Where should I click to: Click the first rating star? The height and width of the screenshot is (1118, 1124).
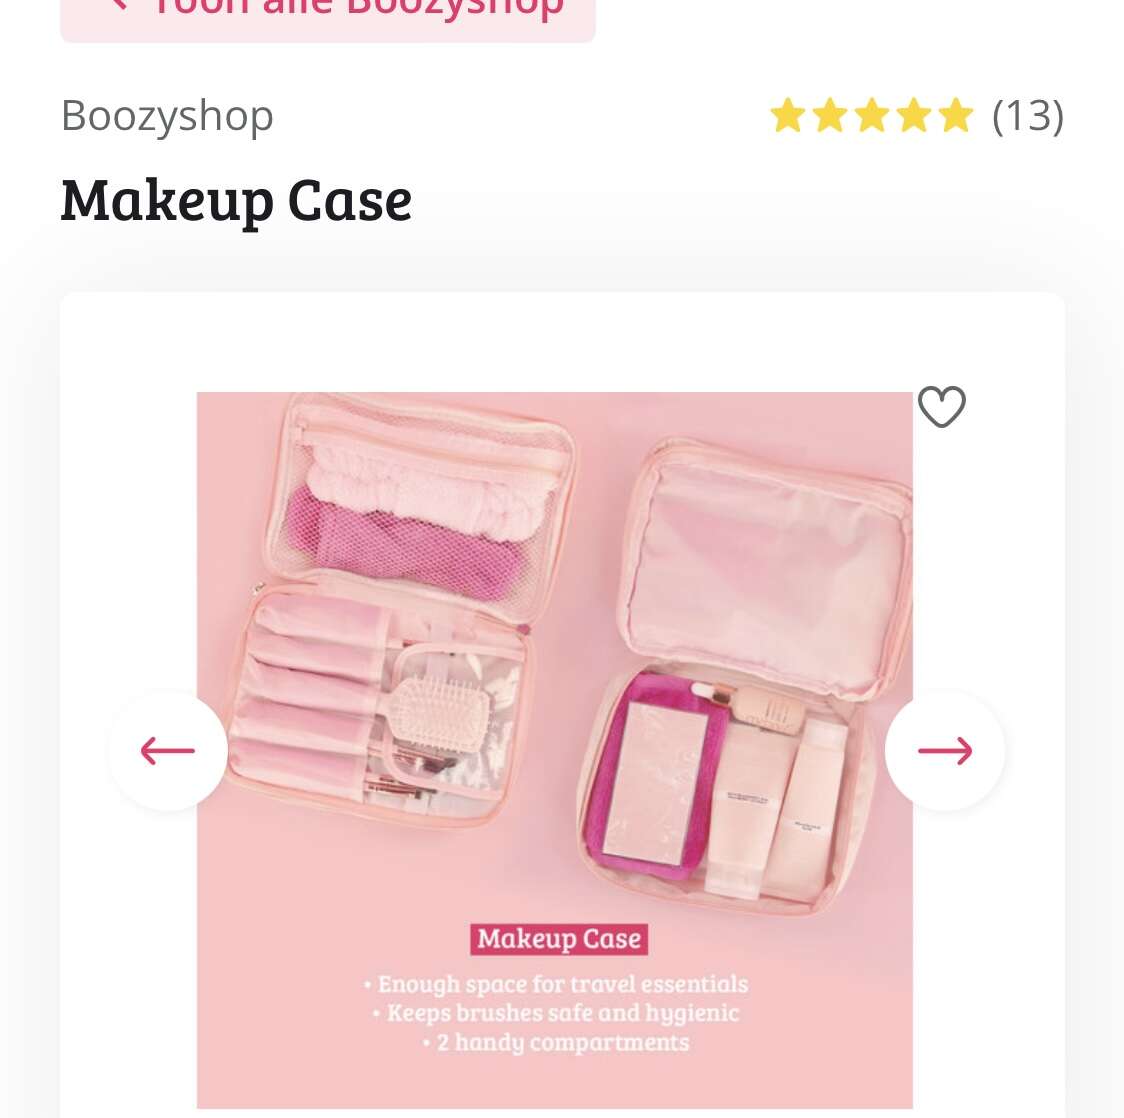click(x=788, y=115)
